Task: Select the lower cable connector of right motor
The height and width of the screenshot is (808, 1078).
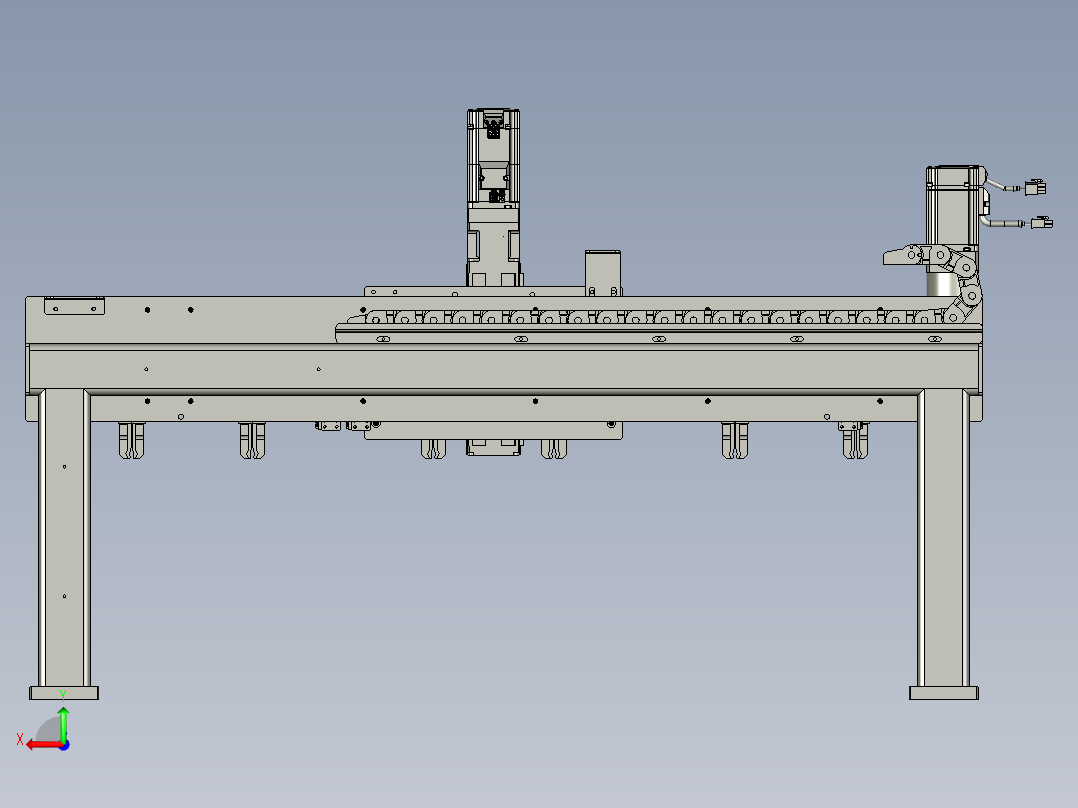Action: 1042,222
